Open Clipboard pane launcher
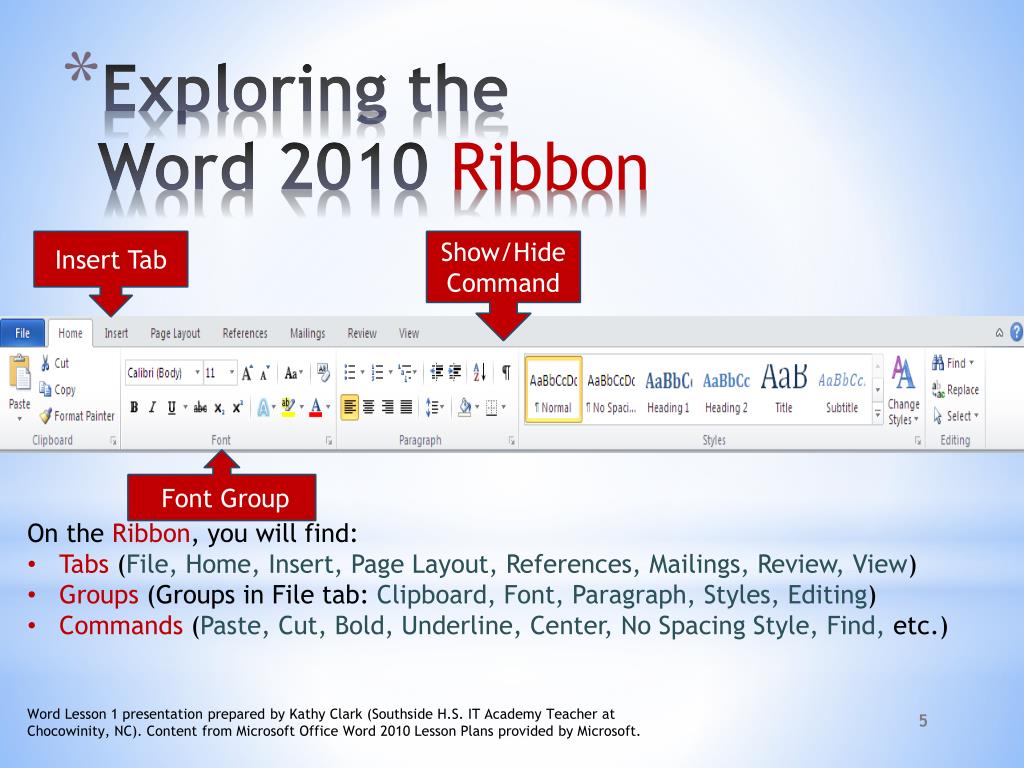 tap(114, 441)
